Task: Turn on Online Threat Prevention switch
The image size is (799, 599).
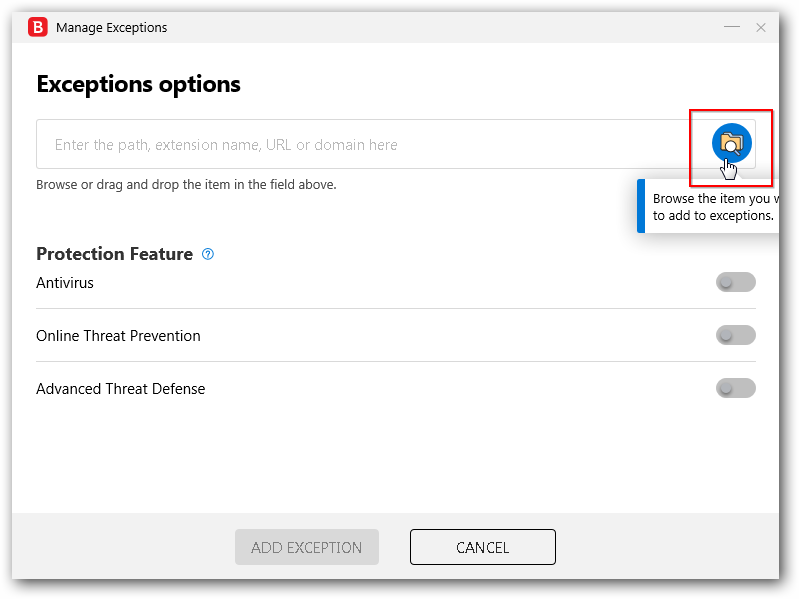Action: click(735, 336)
